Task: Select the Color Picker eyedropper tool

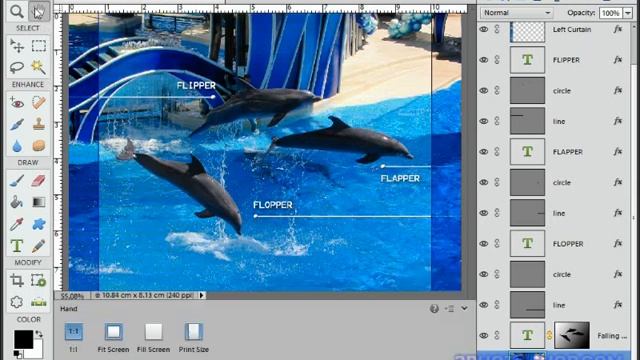Action: pyautogui.click(x=17, y=224)
